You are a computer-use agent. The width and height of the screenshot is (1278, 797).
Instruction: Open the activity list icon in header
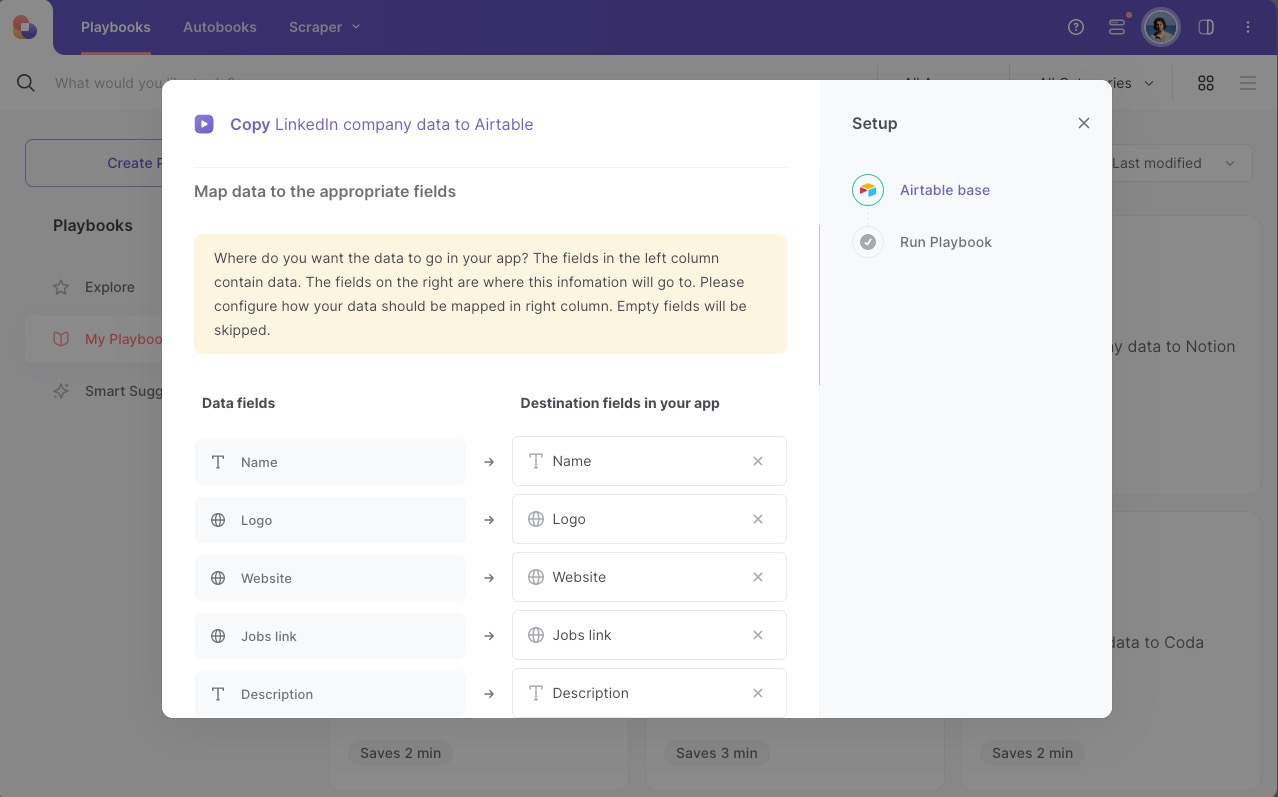point(1117,27)
